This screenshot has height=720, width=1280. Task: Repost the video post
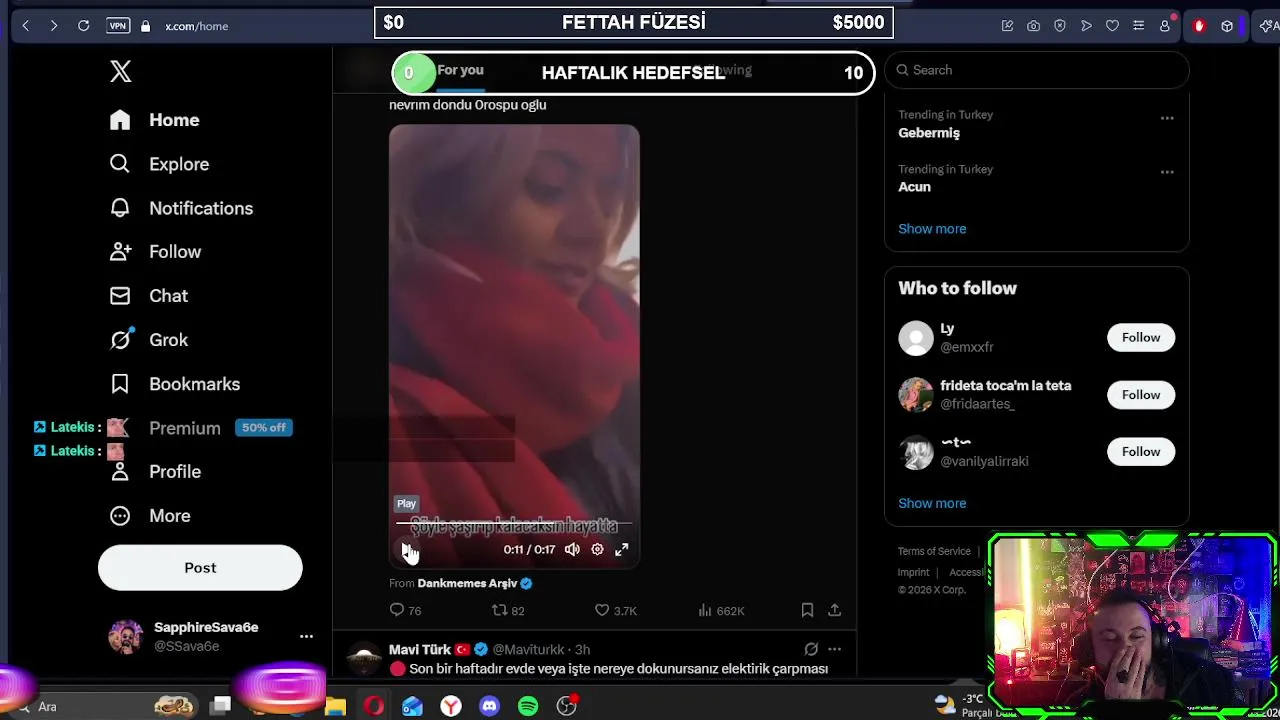[507, 610]
